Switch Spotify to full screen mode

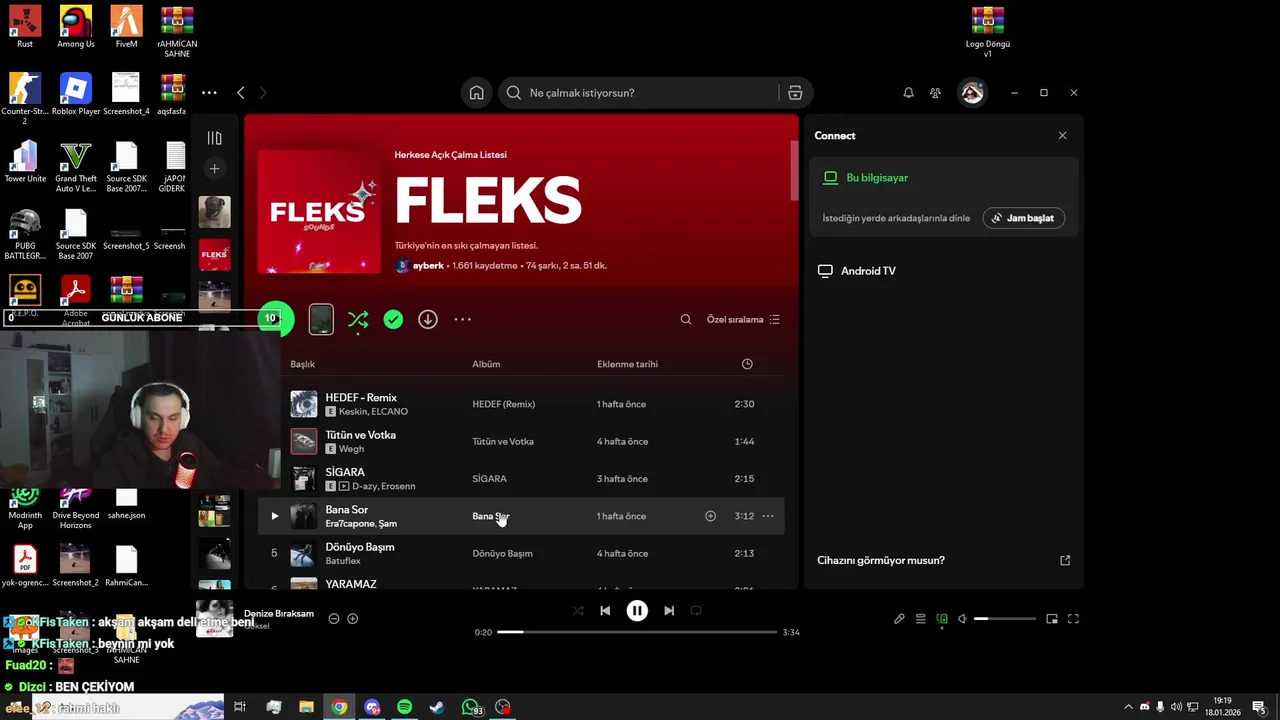click(1073, 619)
